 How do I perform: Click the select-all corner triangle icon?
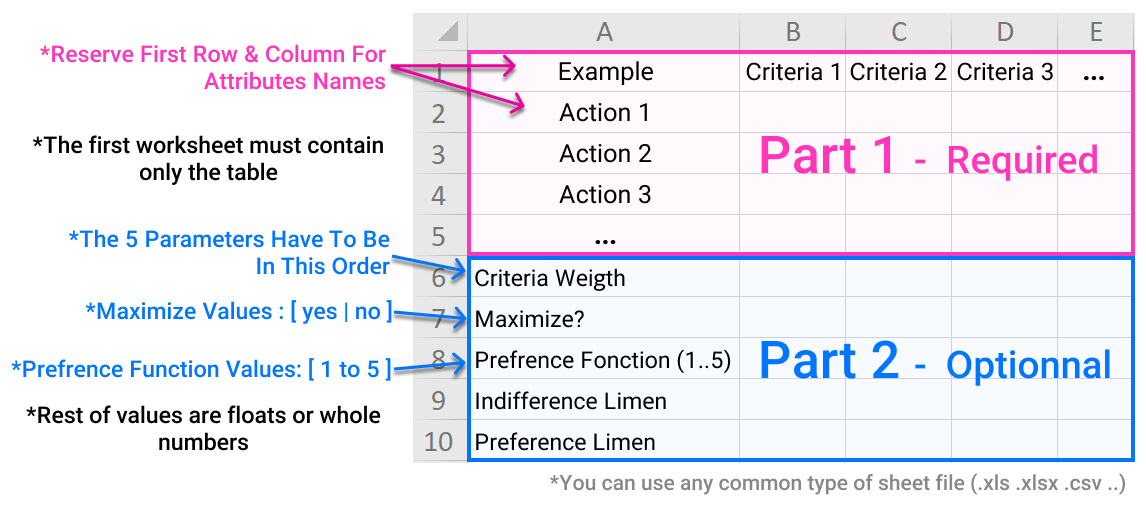pos(444,32)
